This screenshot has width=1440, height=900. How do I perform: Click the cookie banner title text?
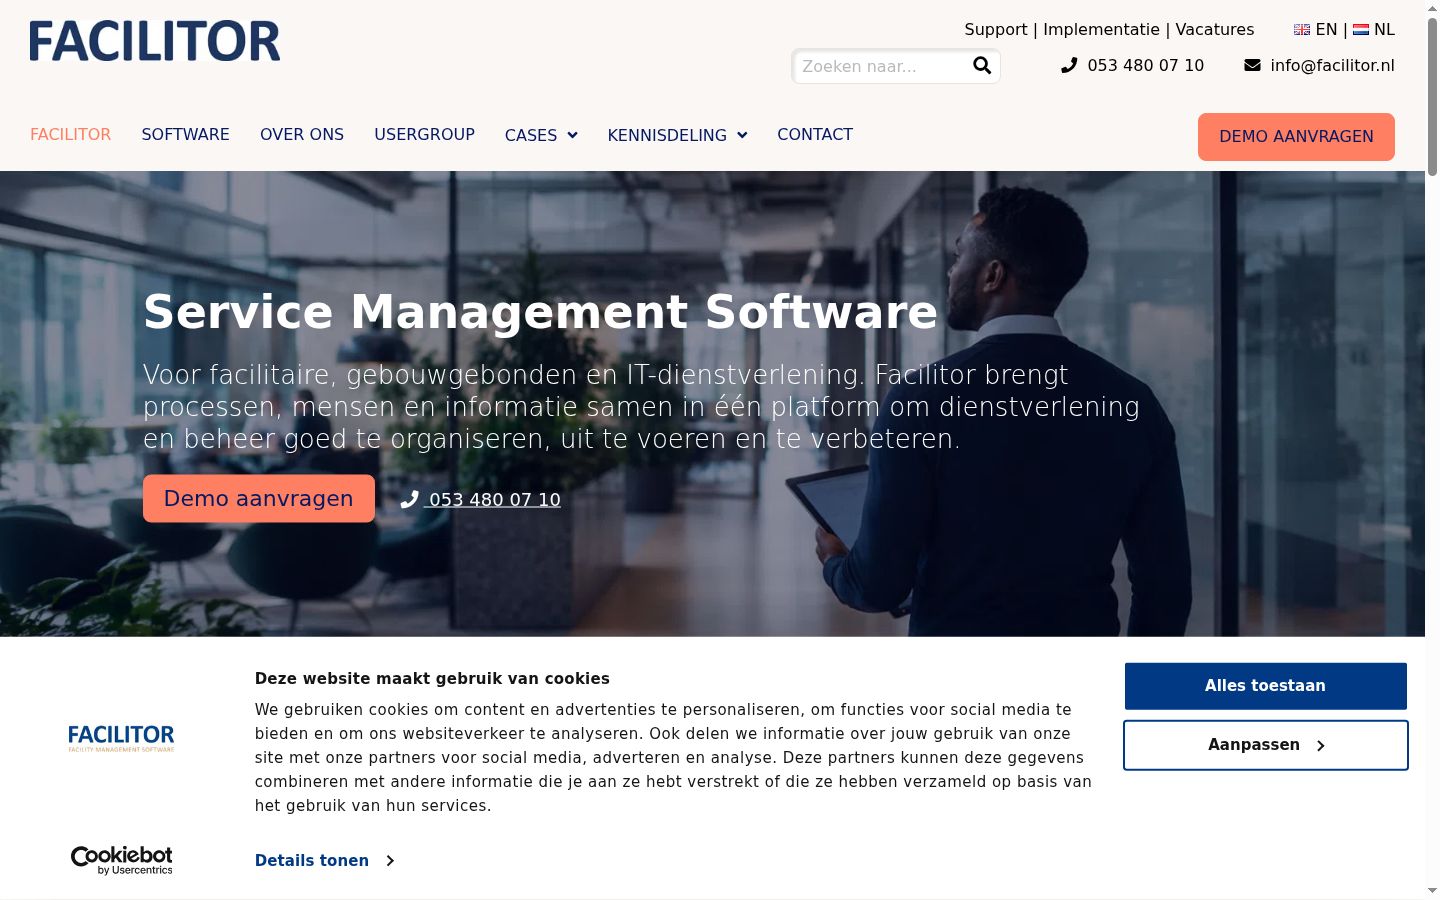[432, 678]
